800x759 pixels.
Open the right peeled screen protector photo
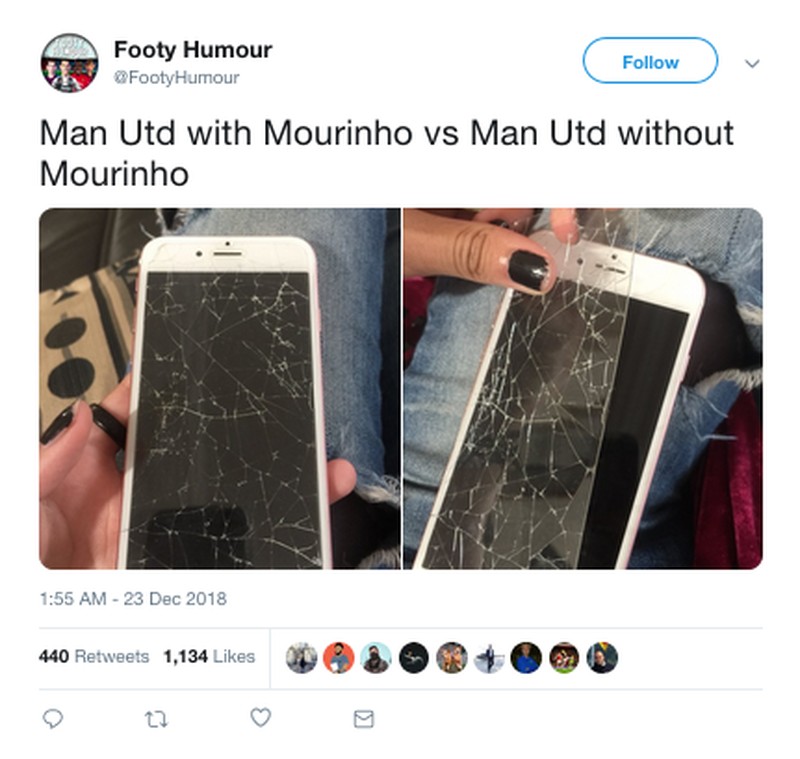(x=583, y=389)
